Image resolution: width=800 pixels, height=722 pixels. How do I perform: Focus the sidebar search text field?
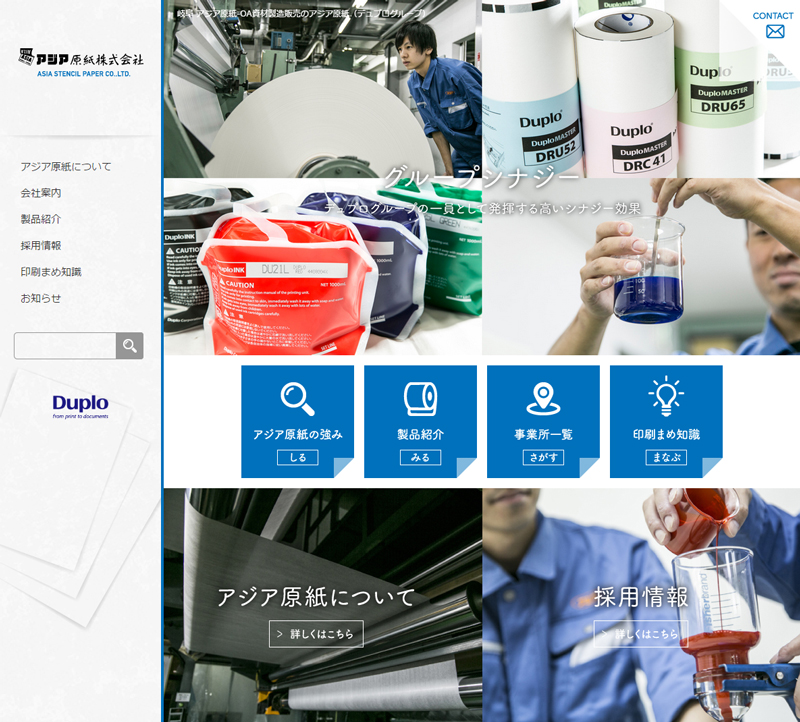pyautogui.click(x=65, y=346)
